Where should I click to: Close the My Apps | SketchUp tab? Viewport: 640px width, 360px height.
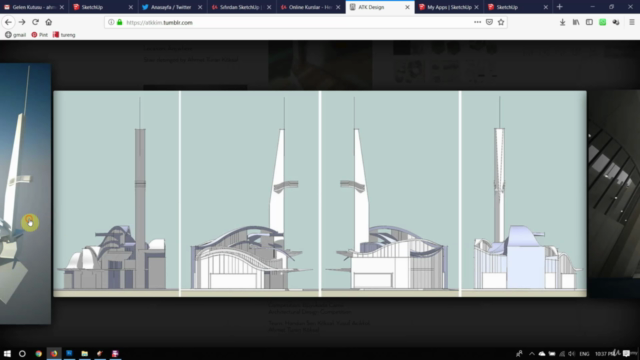point(476,7)
